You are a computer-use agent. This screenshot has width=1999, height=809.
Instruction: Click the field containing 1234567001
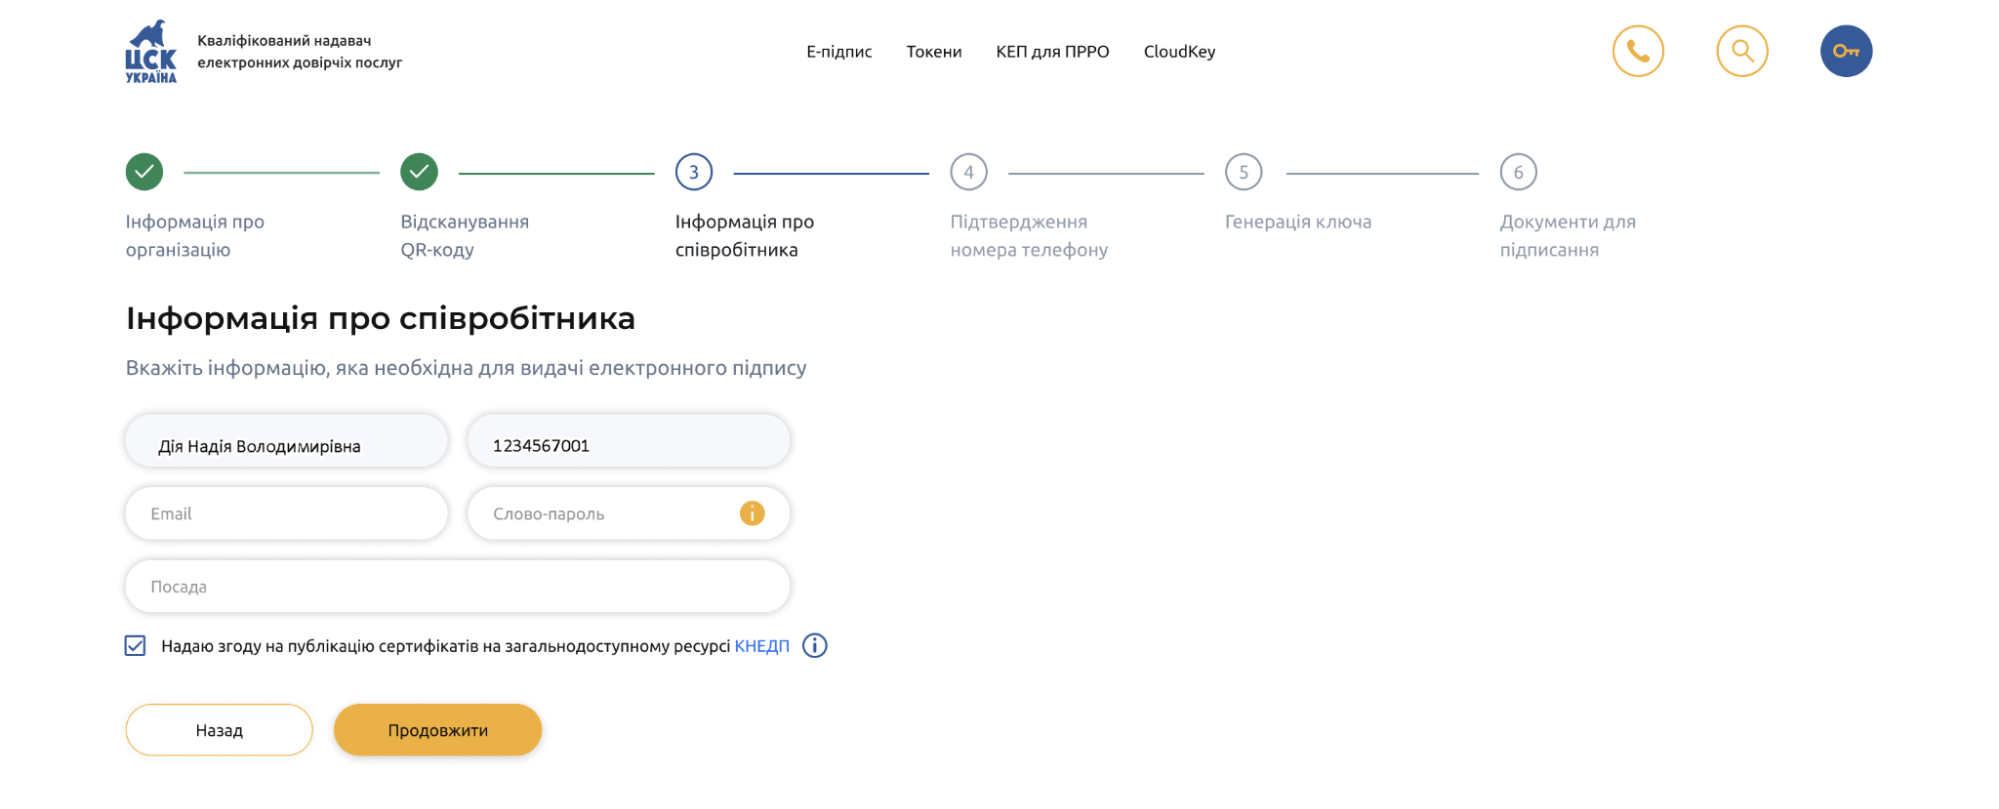pyautogui.click(x=629, y=441)
